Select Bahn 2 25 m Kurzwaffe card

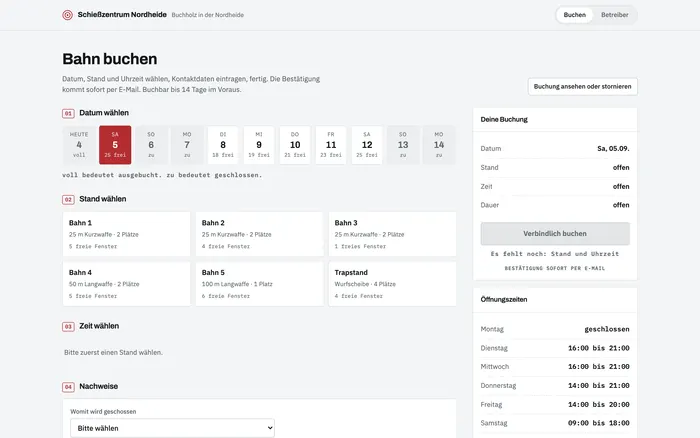[259, 234]
